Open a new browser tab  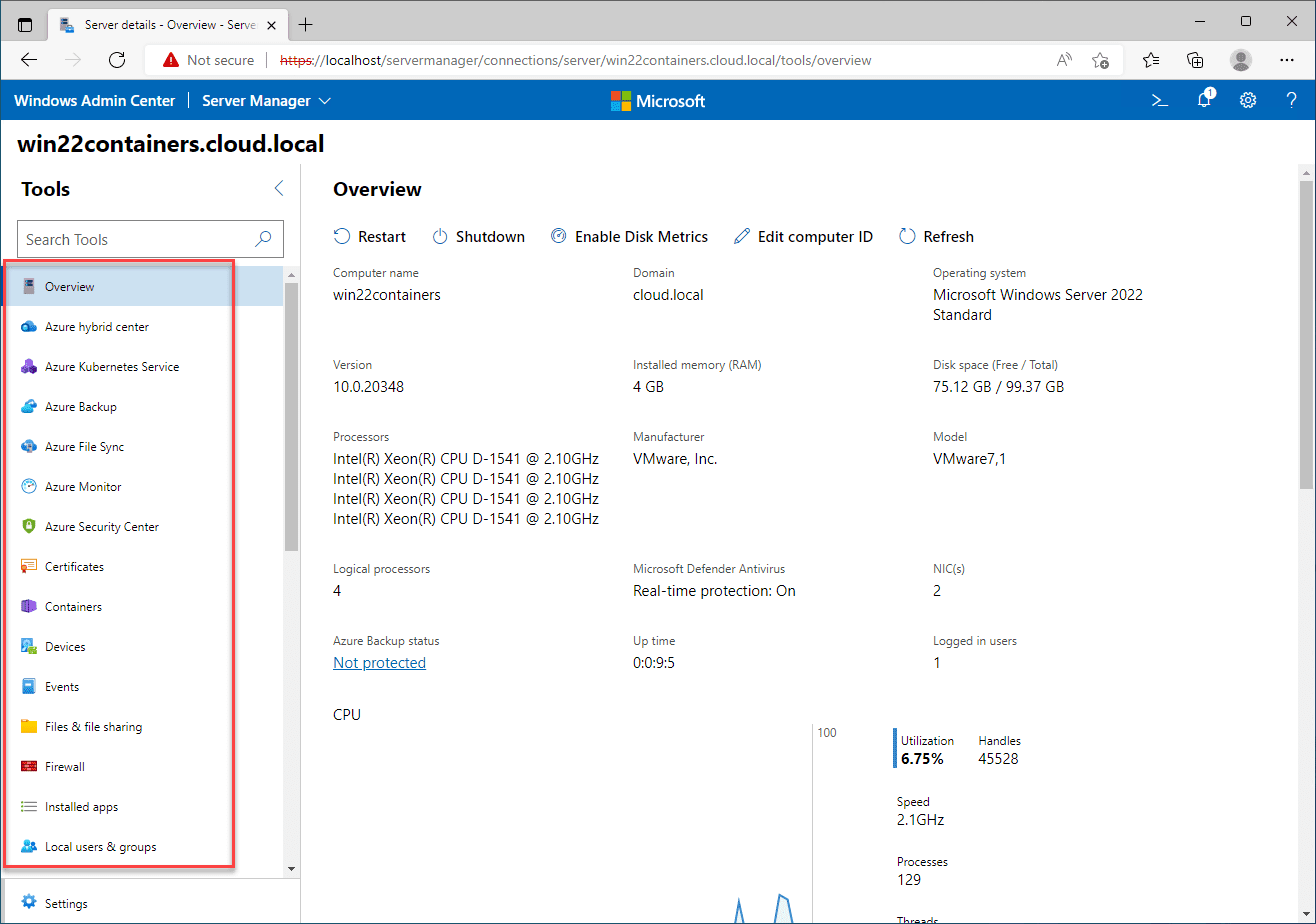coord(306,24)
